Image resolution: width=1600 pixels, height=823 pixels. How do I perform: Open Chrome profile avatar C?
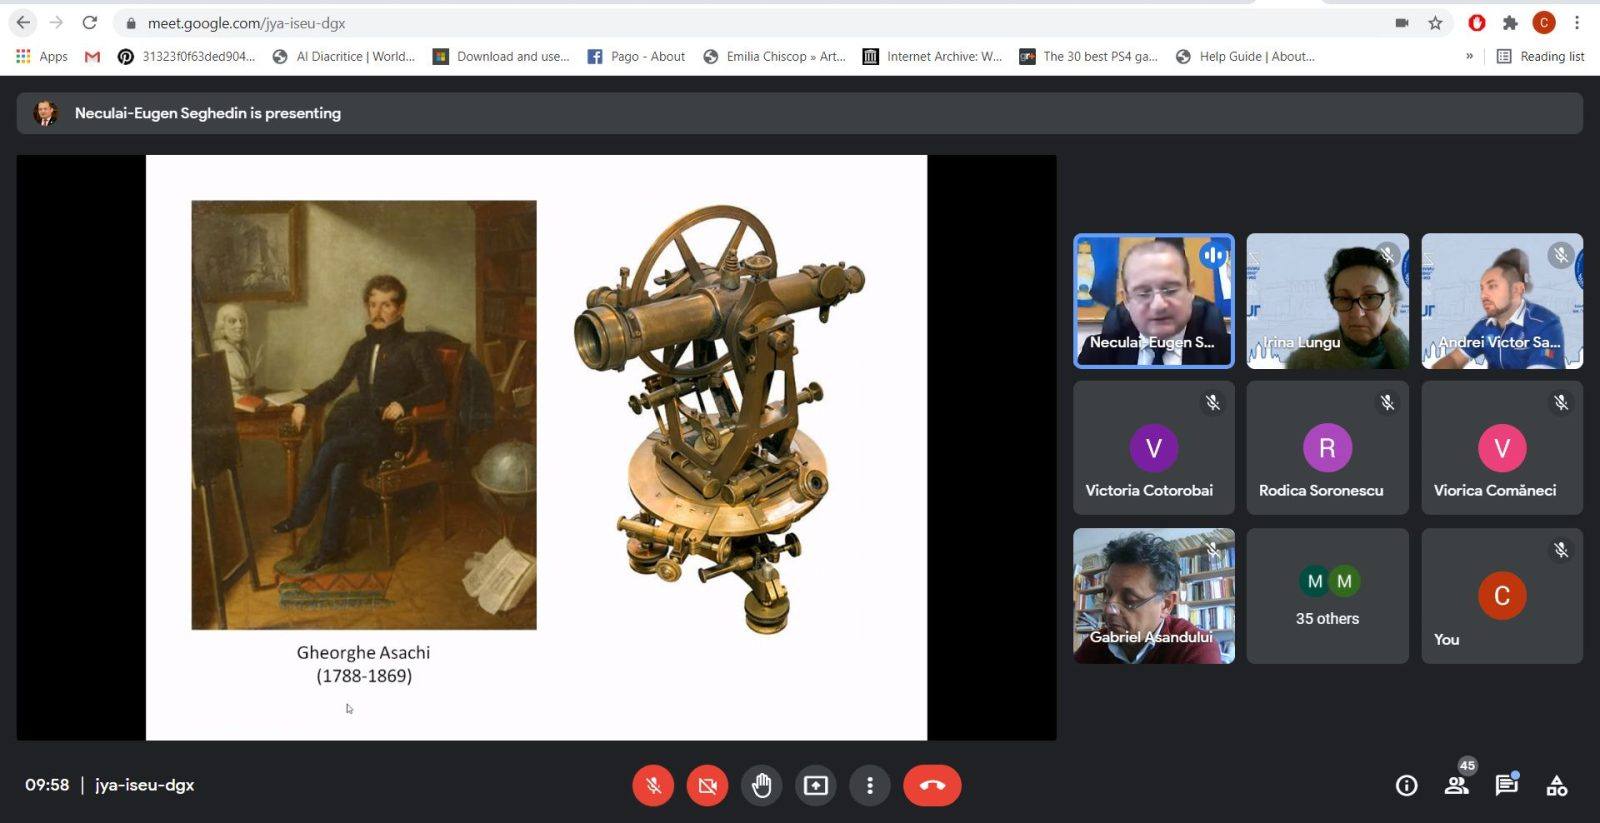[x=1544, y=23]
